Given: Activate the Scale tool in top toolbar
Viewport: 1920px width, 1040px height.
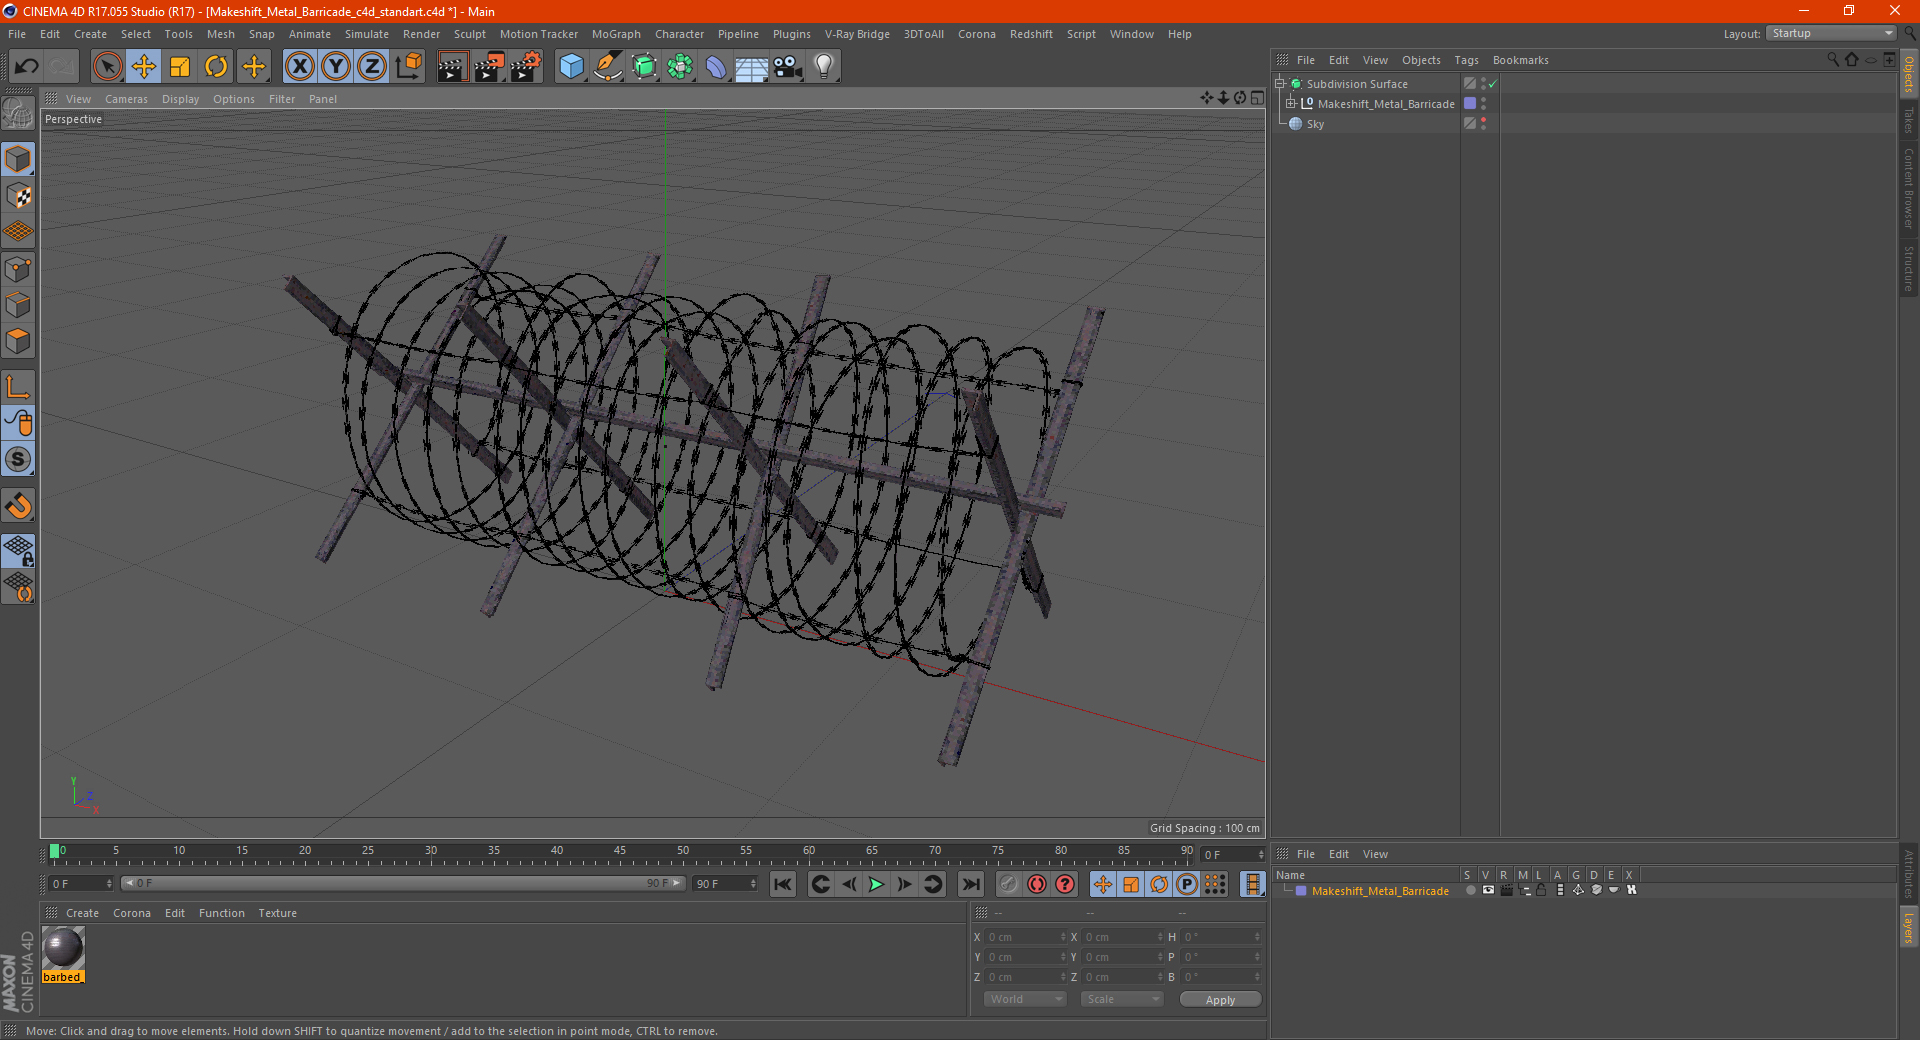Looking at the screenshot, I should click(180, 67).
